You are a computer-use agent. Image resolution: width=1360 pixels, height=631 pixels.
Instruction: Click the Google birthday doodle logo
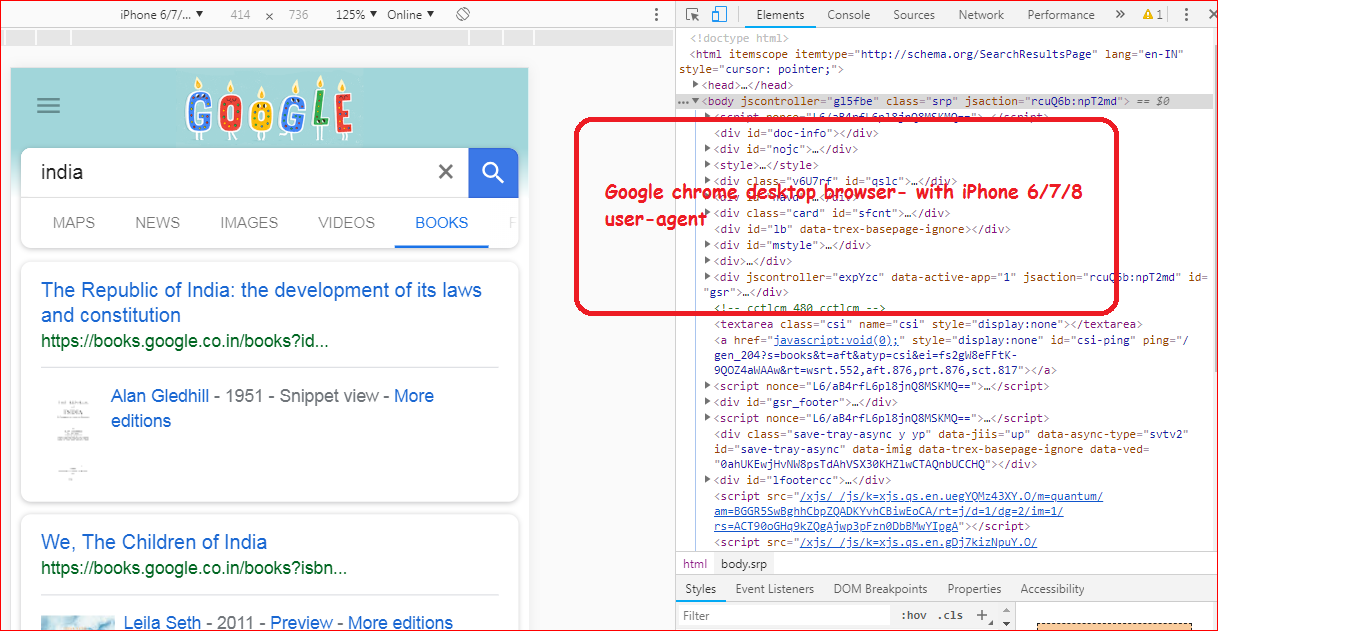[269, 108]
